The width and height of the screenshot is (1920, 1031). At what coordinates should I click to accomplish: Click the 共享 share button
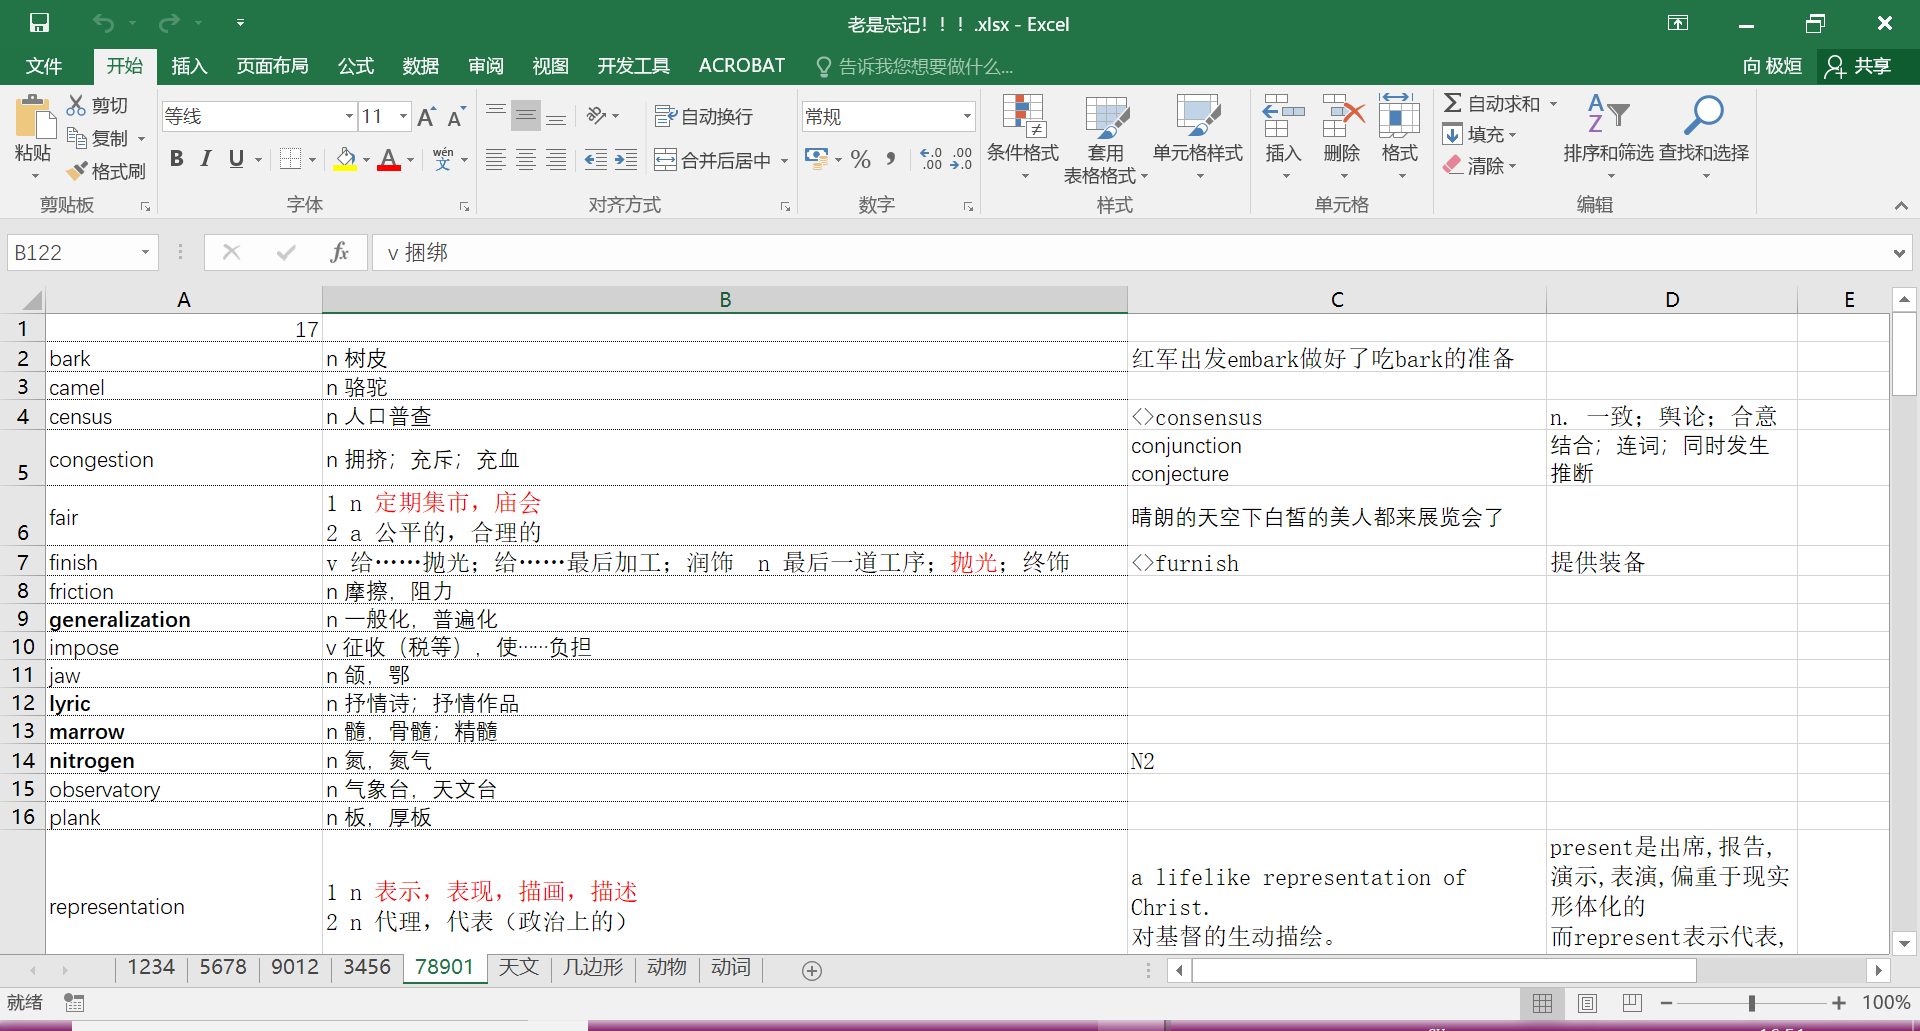coord(1859,66)
